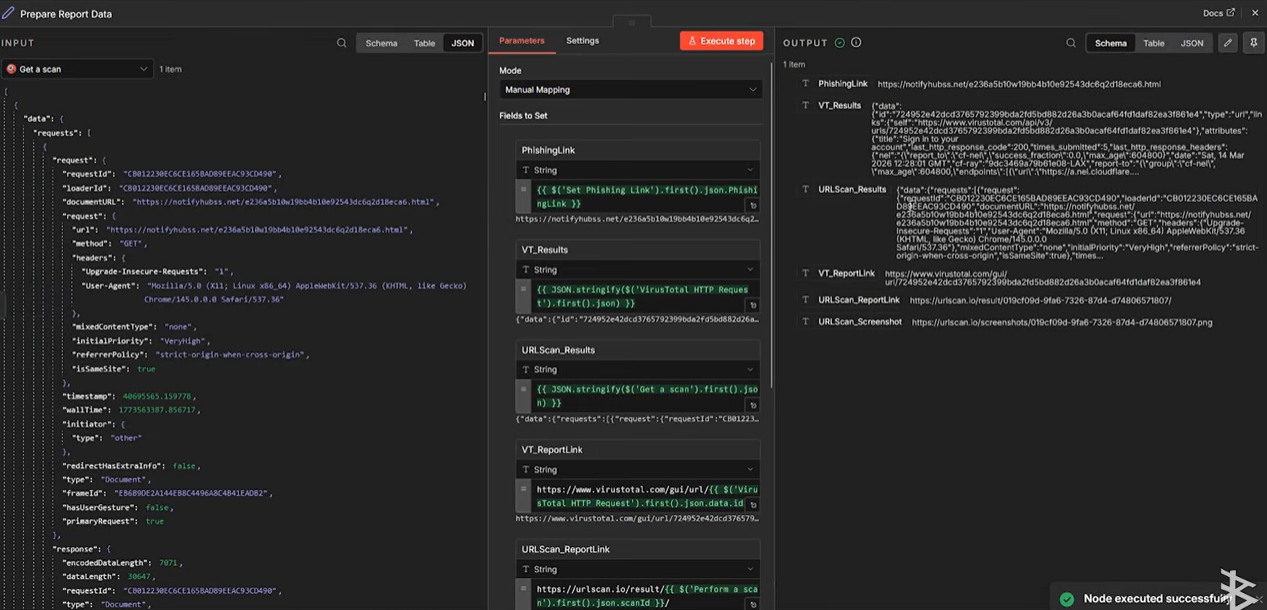Click the green output success check icon

click(840, 43)
